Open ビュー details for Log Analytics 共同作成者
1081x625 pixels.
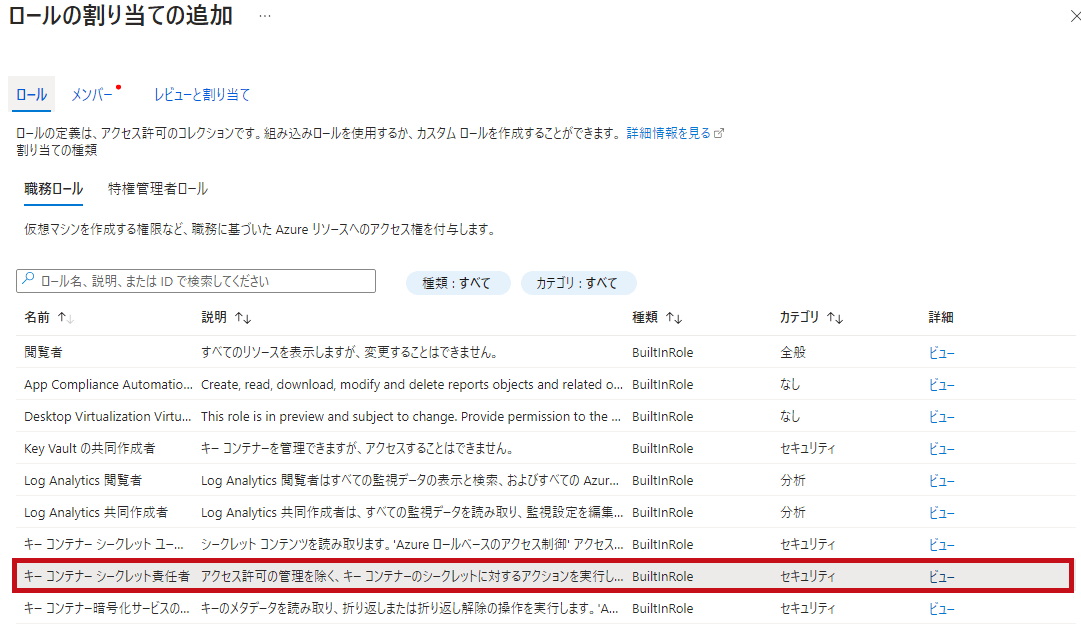[941, 513]
